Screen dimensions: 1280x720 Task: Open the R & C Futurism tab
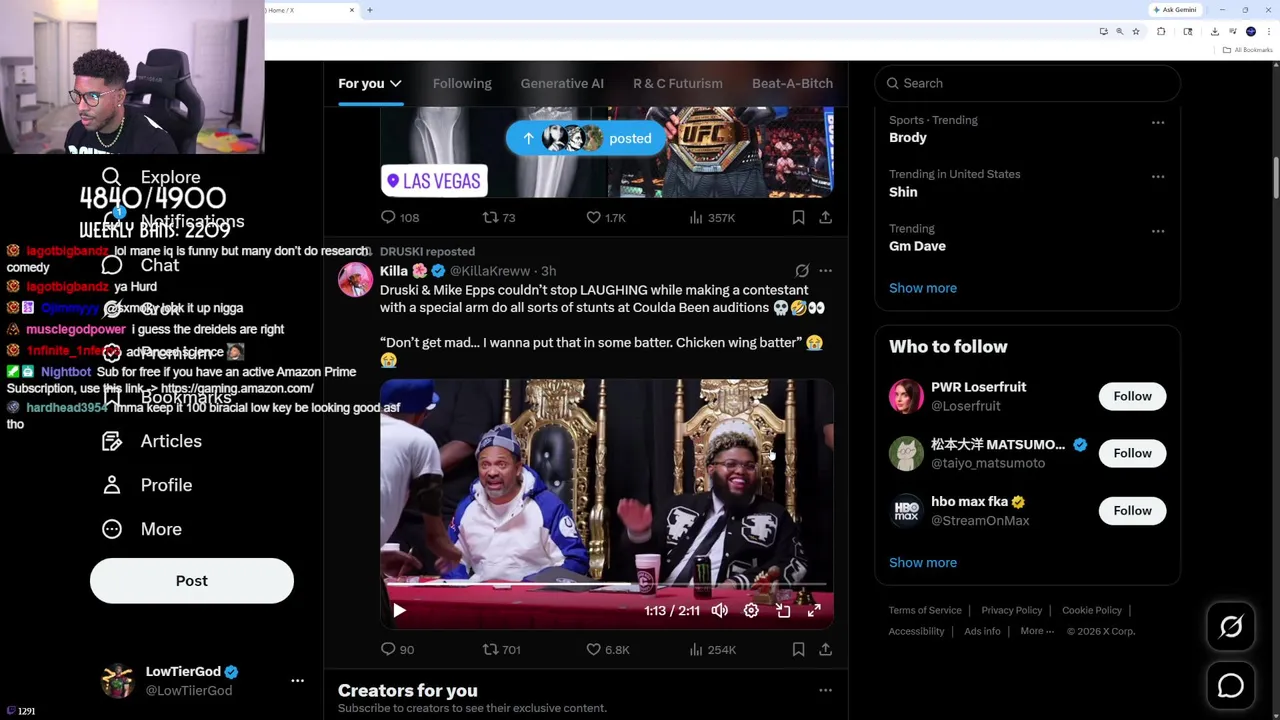pyautogui.click(x=677, y=83)
